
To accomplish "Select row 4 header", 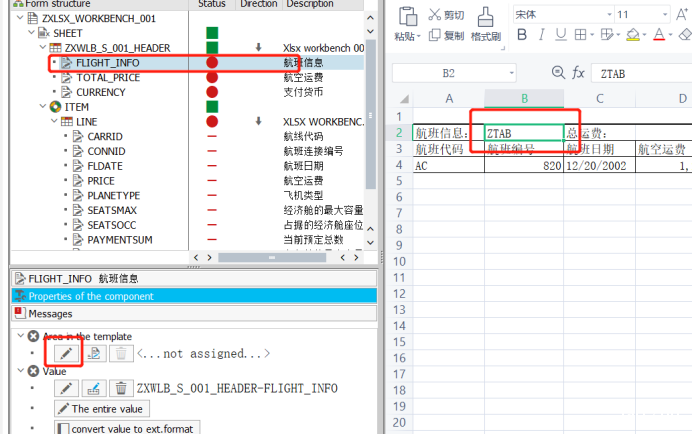I will coord(399,165).
